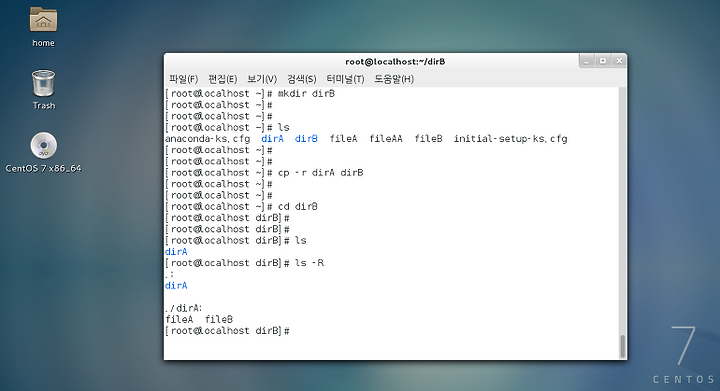Open the 터미널(T) menu

point(345,79)
